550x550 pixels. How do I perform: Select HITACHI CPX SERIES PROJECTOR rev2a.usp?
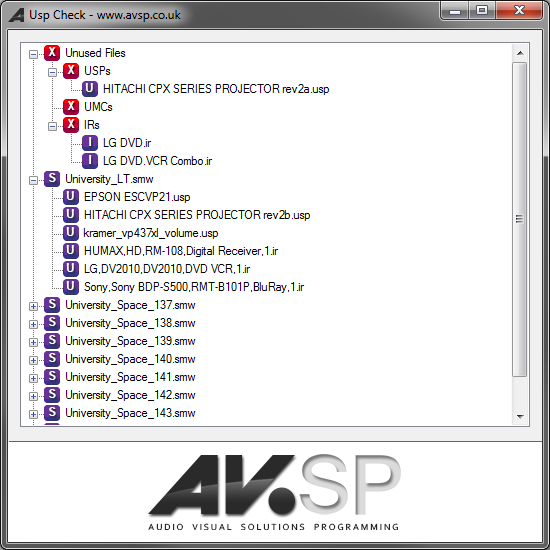click(x=216, y=89)
